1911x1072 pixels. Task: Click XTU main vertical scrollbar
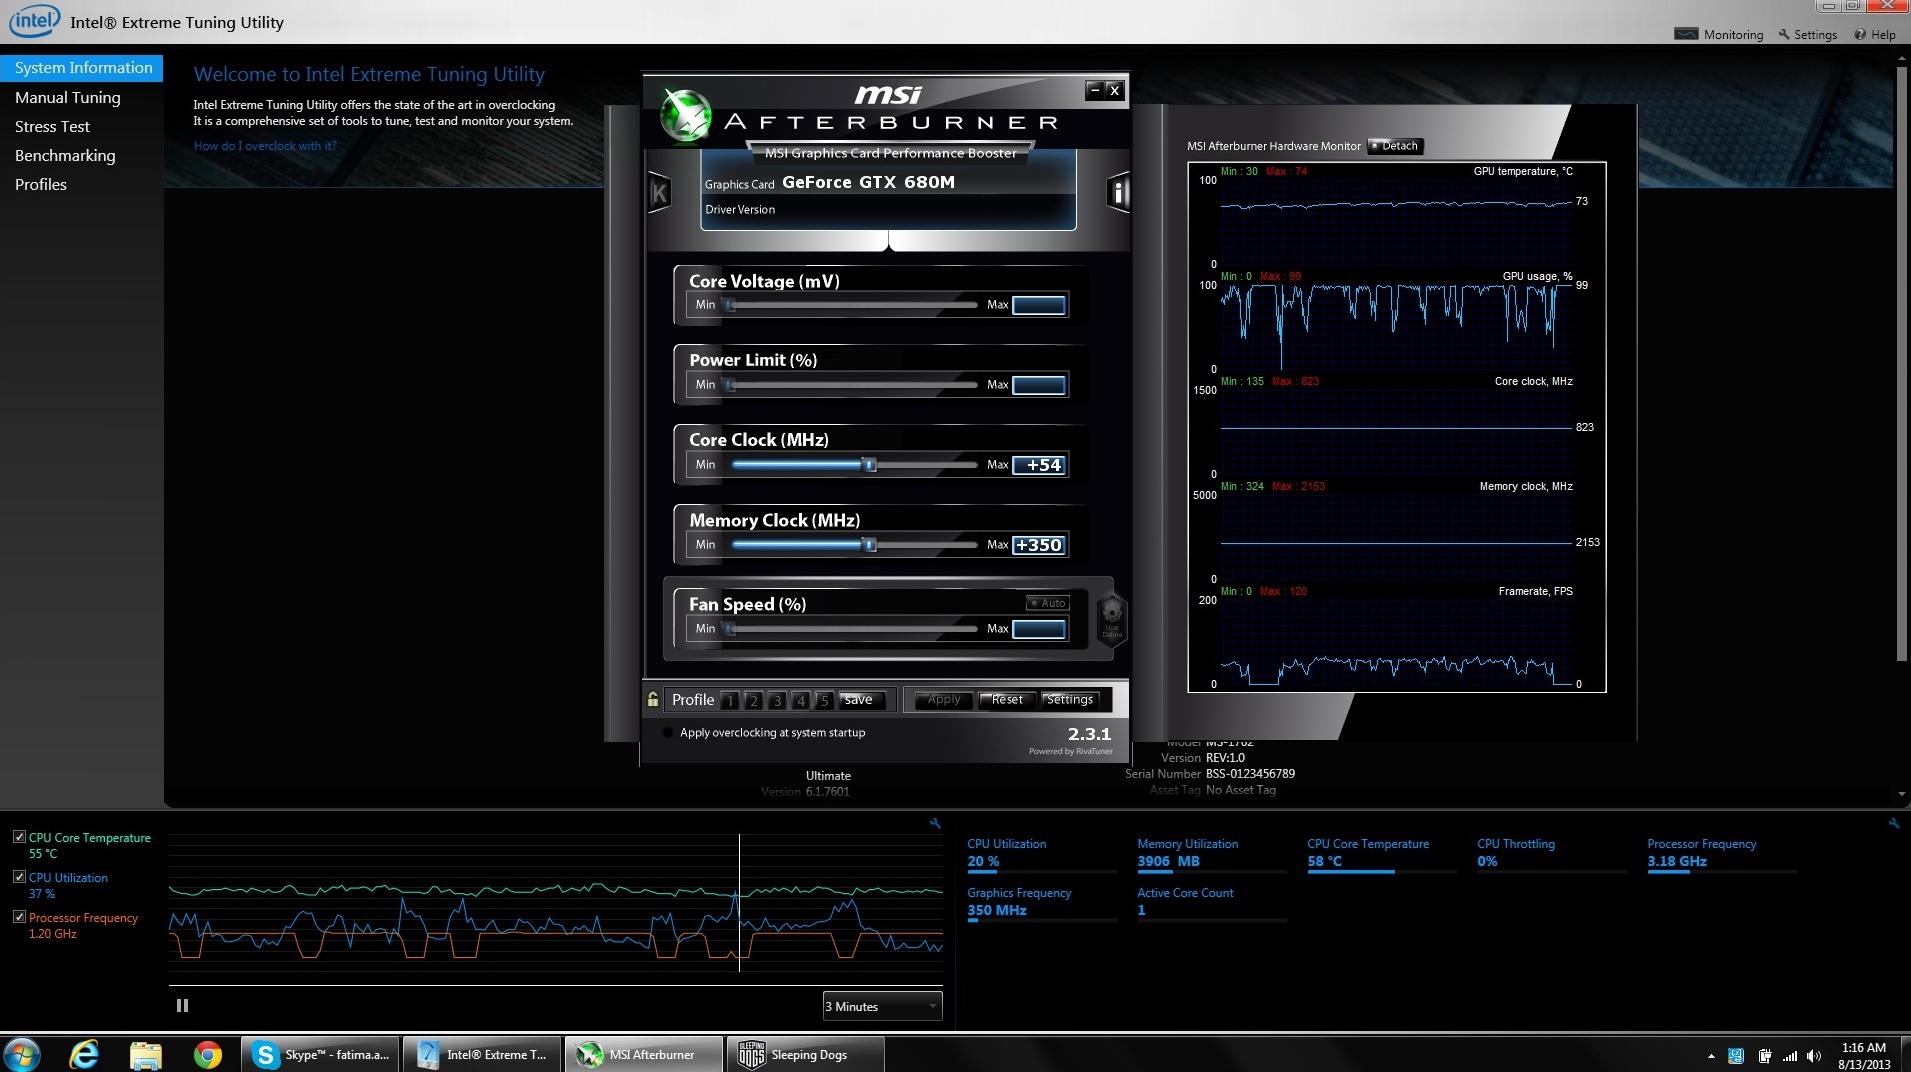coord(1901,363)
